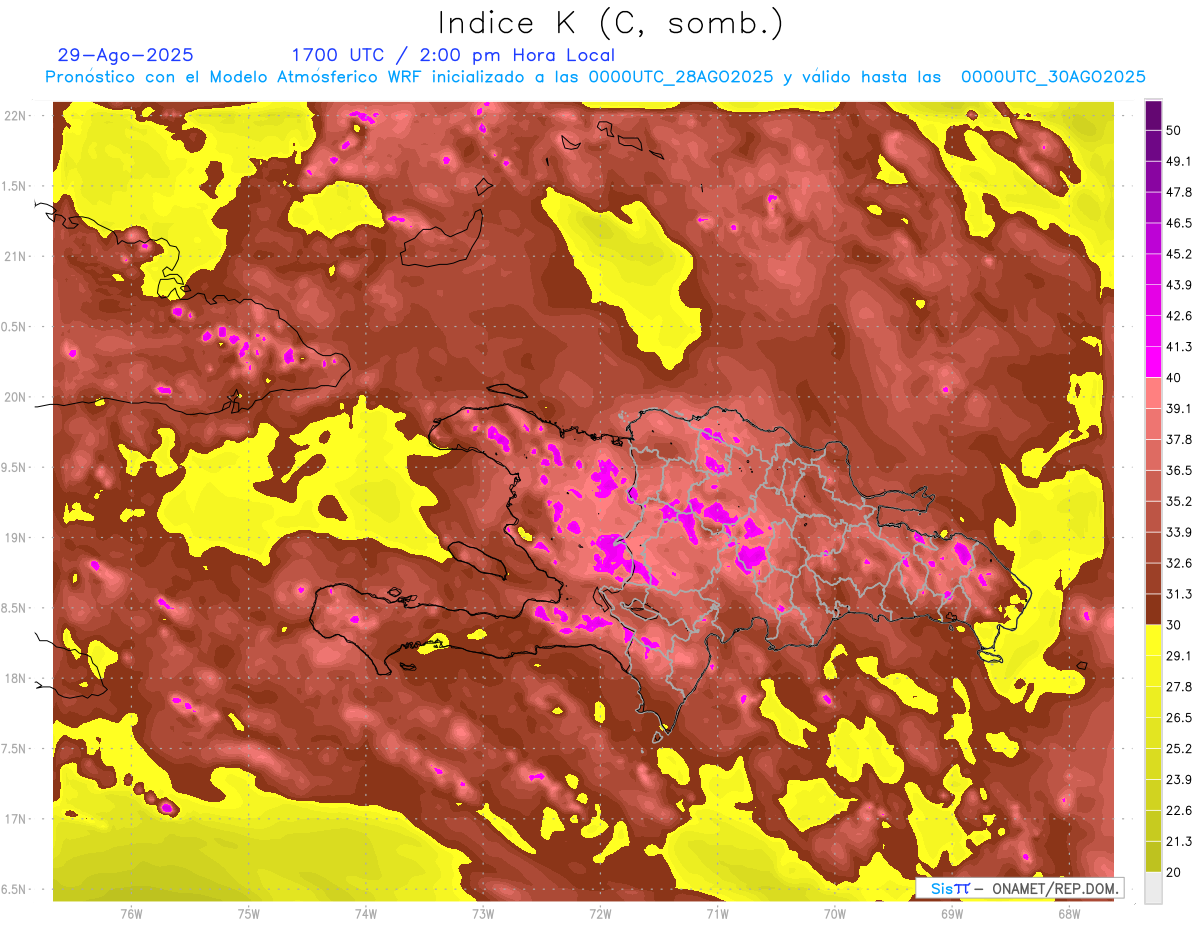Click the latitude label '22N'

[x=15, y=116]
